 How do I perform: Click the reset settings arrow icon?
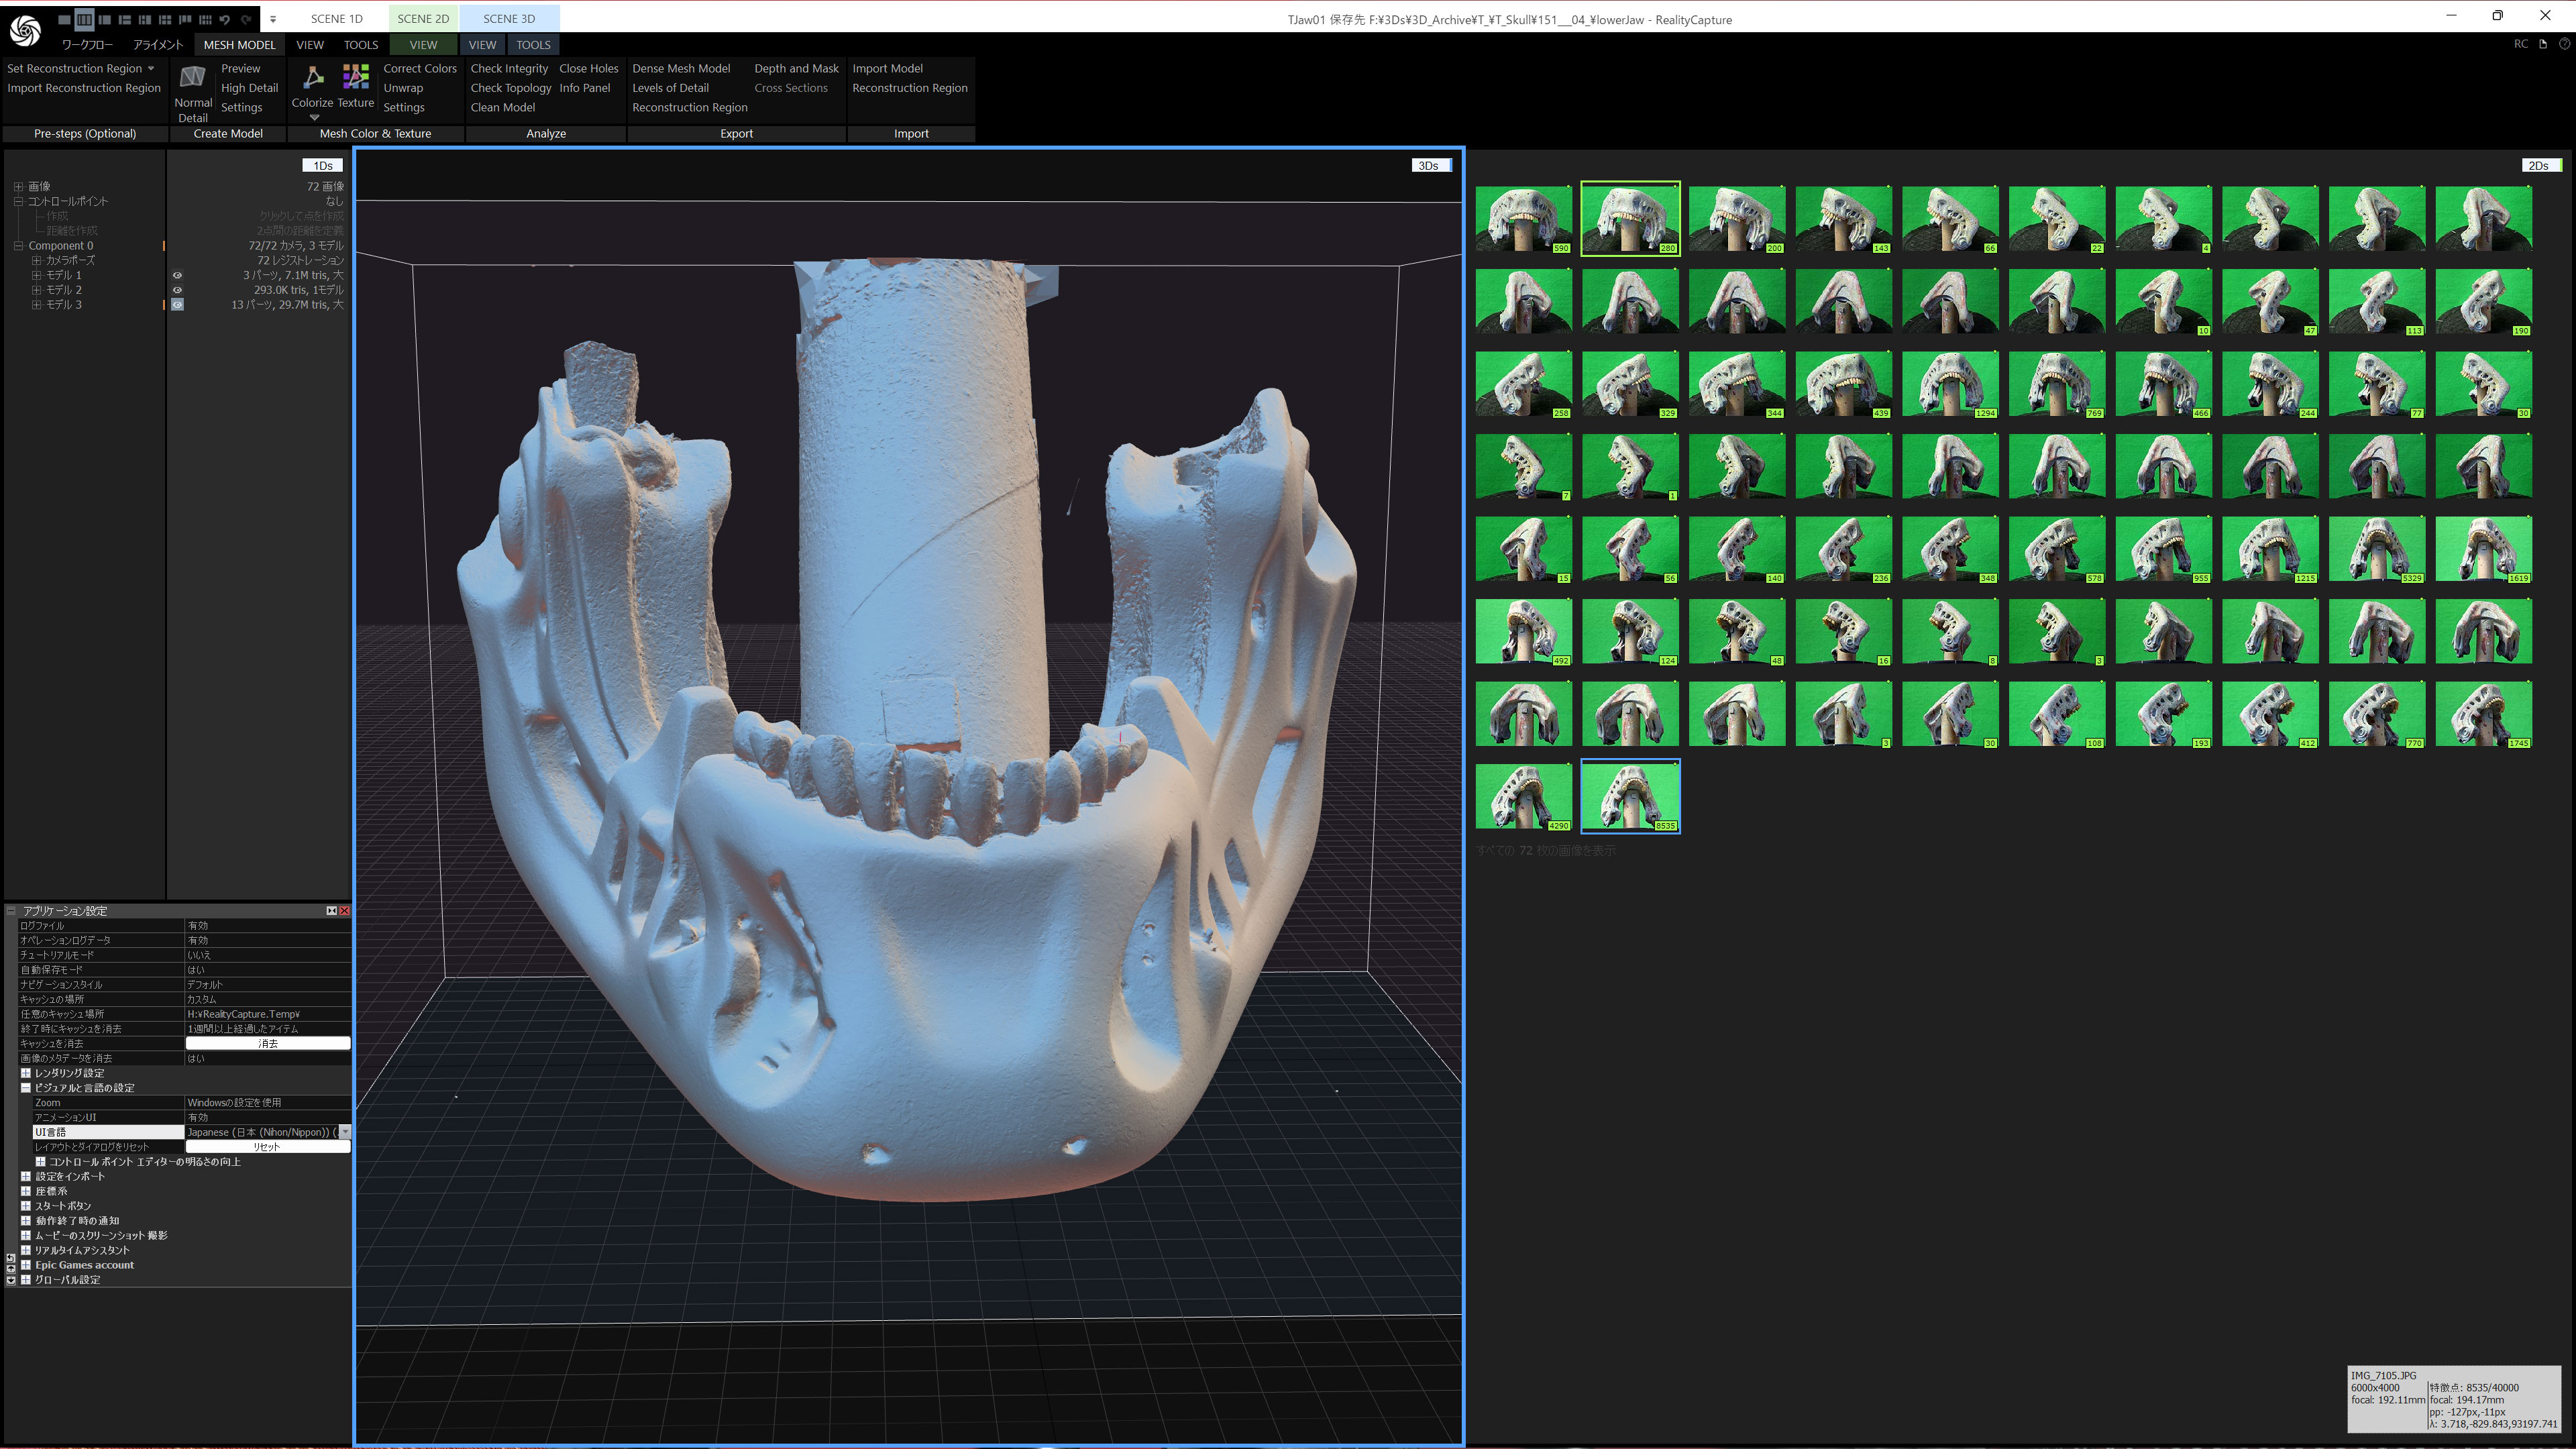click(11, 1258)
